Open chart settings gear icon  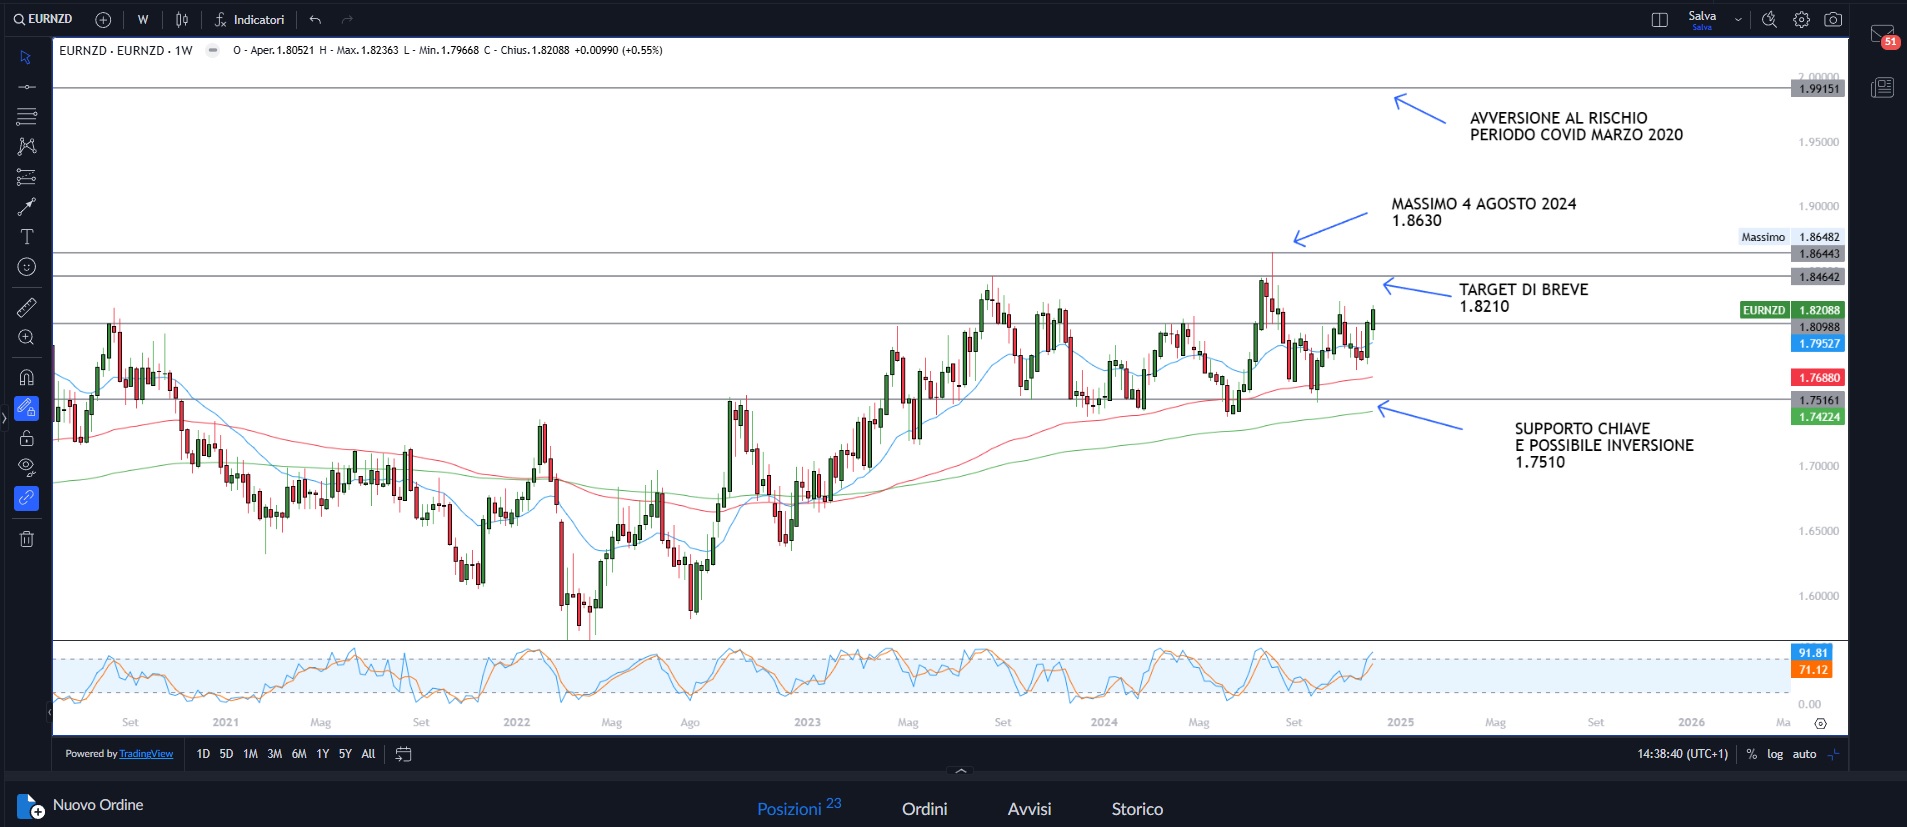coord(1801,20)
